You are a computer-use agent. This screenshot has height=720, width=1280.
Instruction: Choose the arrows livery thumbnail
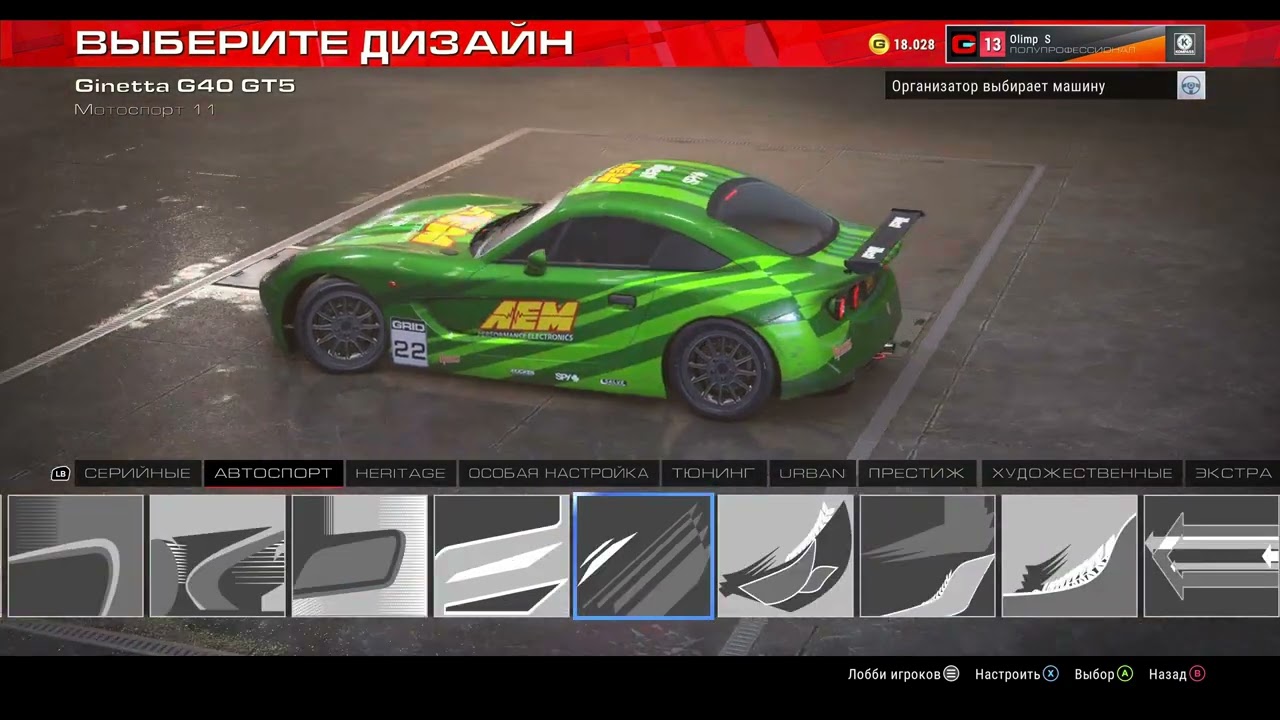tap(1212, 556)
